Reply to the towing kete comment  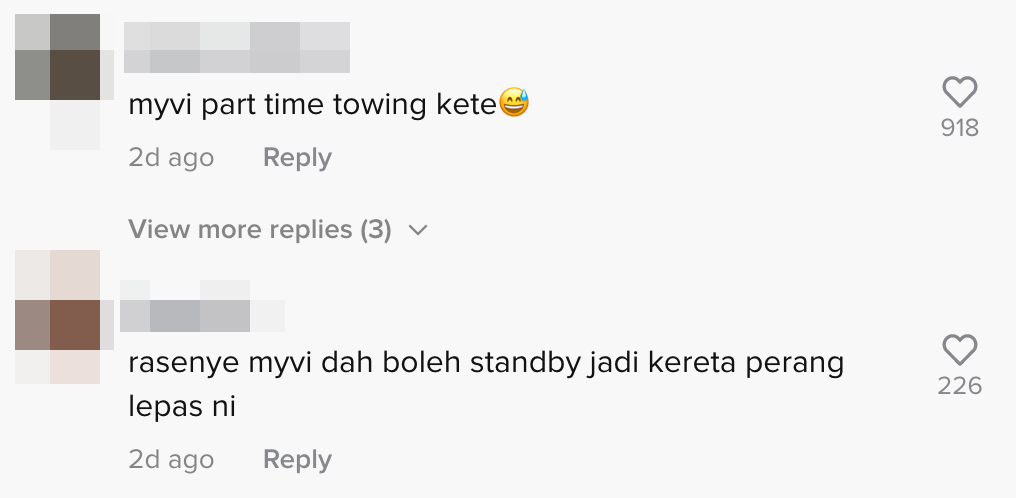(297, 157)
